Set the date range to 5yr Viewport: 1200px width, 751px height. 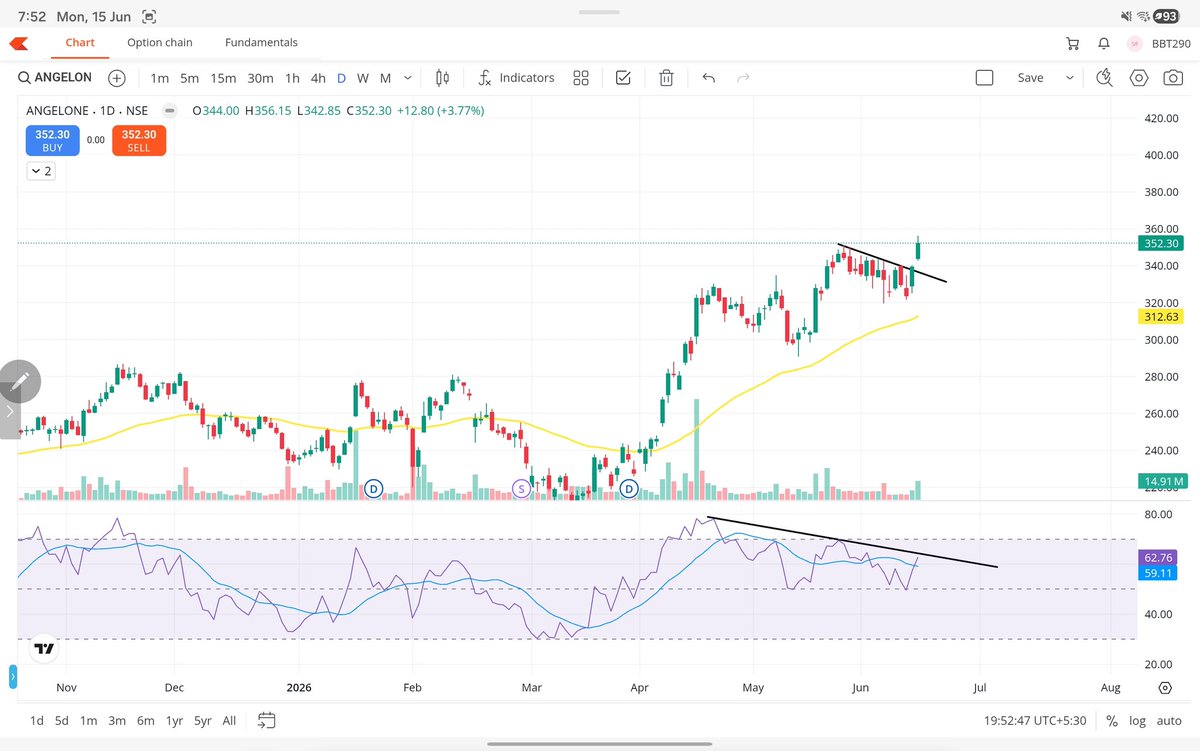(x=203, y=720)
